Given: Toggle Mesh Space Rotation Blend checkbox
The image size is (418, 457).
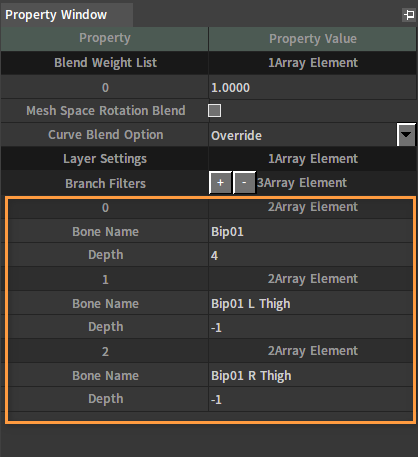Looking at the screenshot, I should click(x=214, y=111).
